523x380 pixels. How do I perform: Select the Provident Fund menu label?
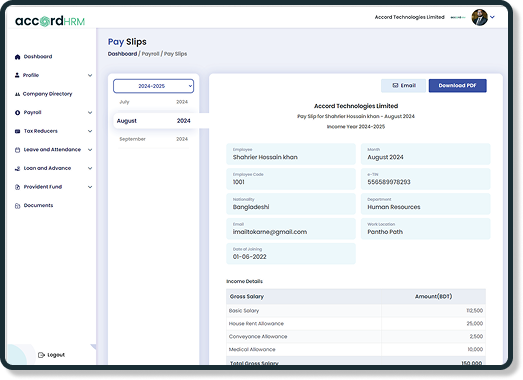tap(43, 187)
